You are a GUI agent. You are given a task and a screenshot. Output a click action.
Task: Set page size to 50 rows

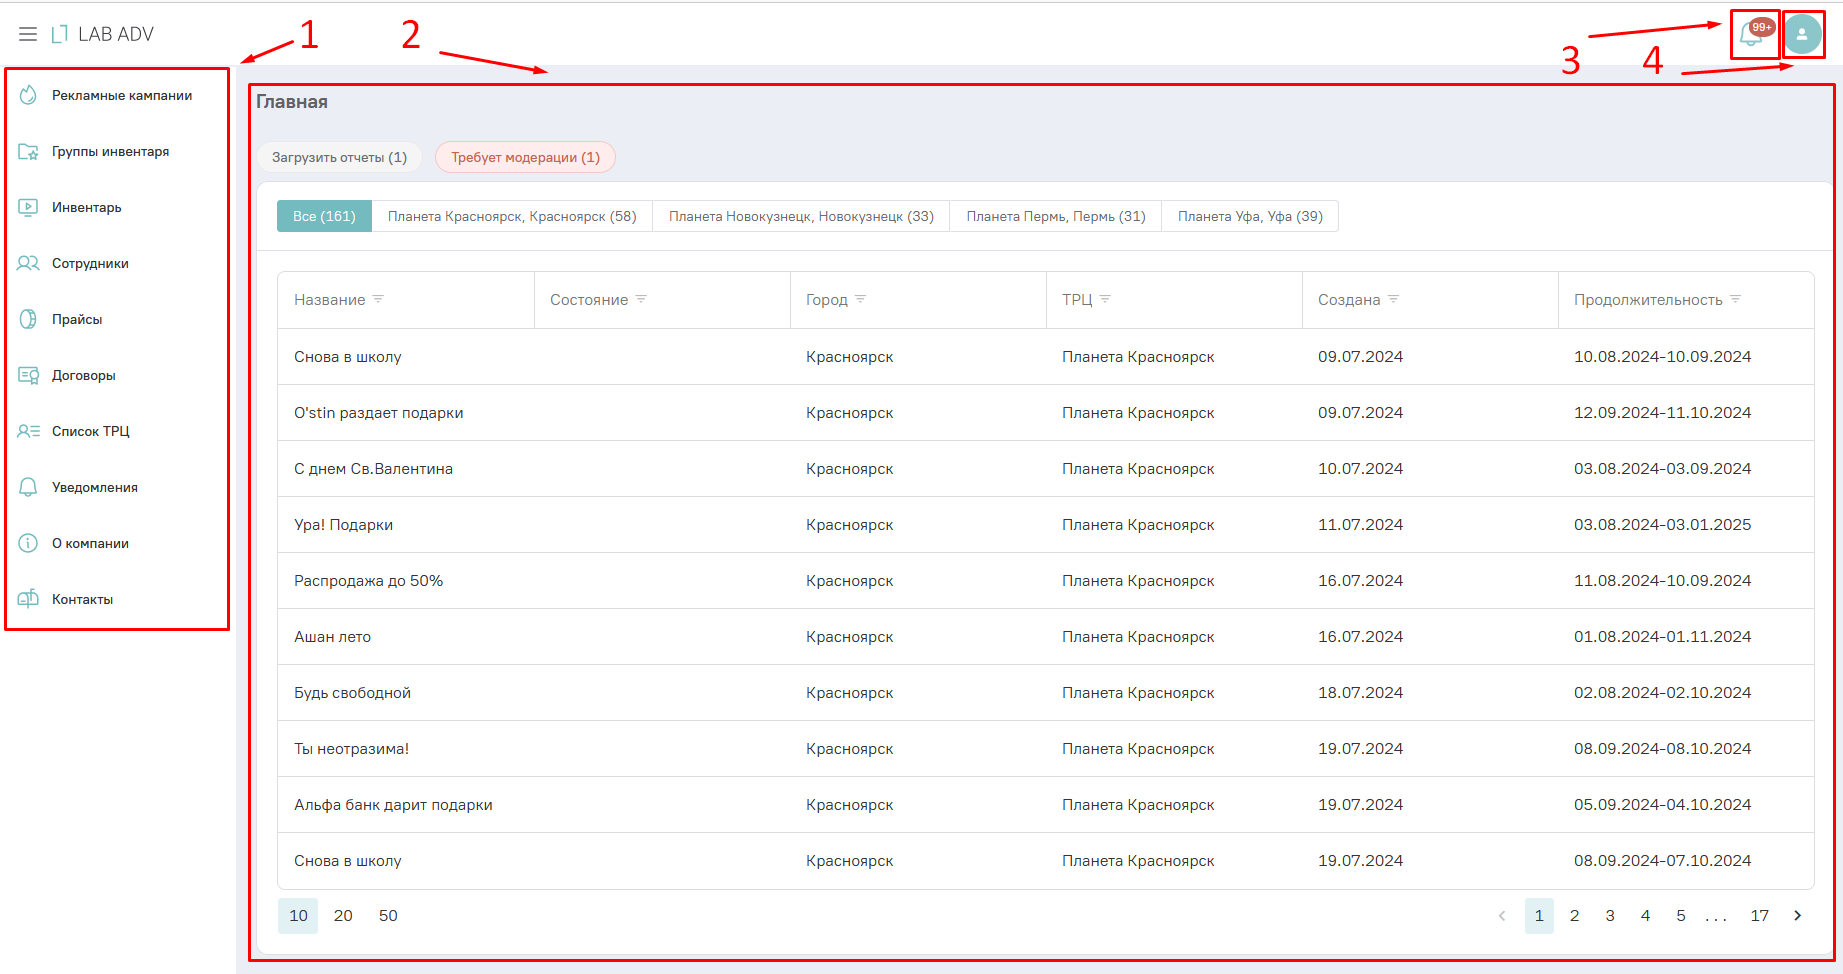pos(388,915)
